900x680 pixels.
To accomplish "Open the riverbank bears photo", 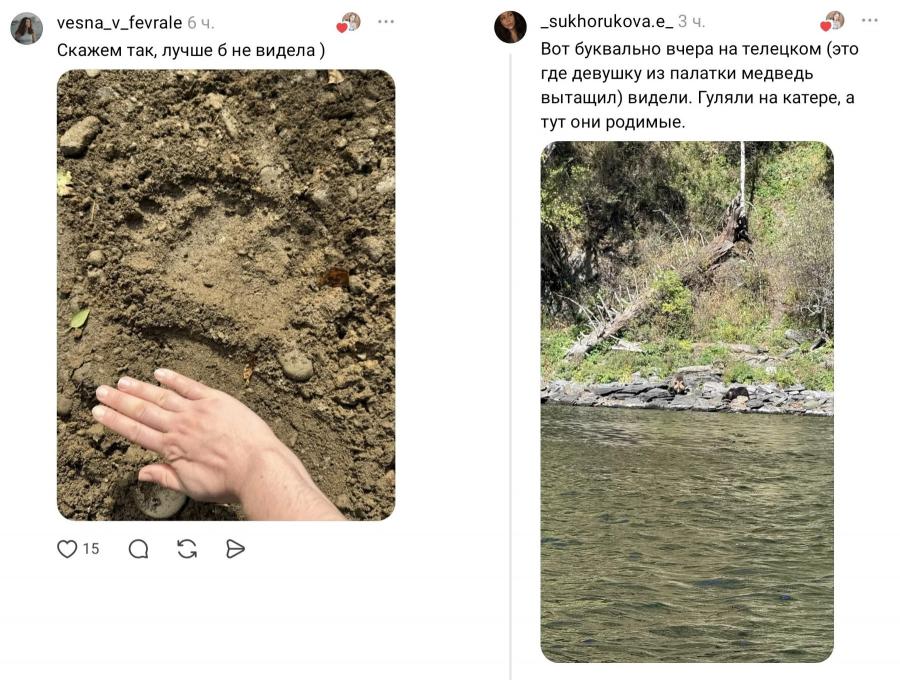I will point(687,402).
